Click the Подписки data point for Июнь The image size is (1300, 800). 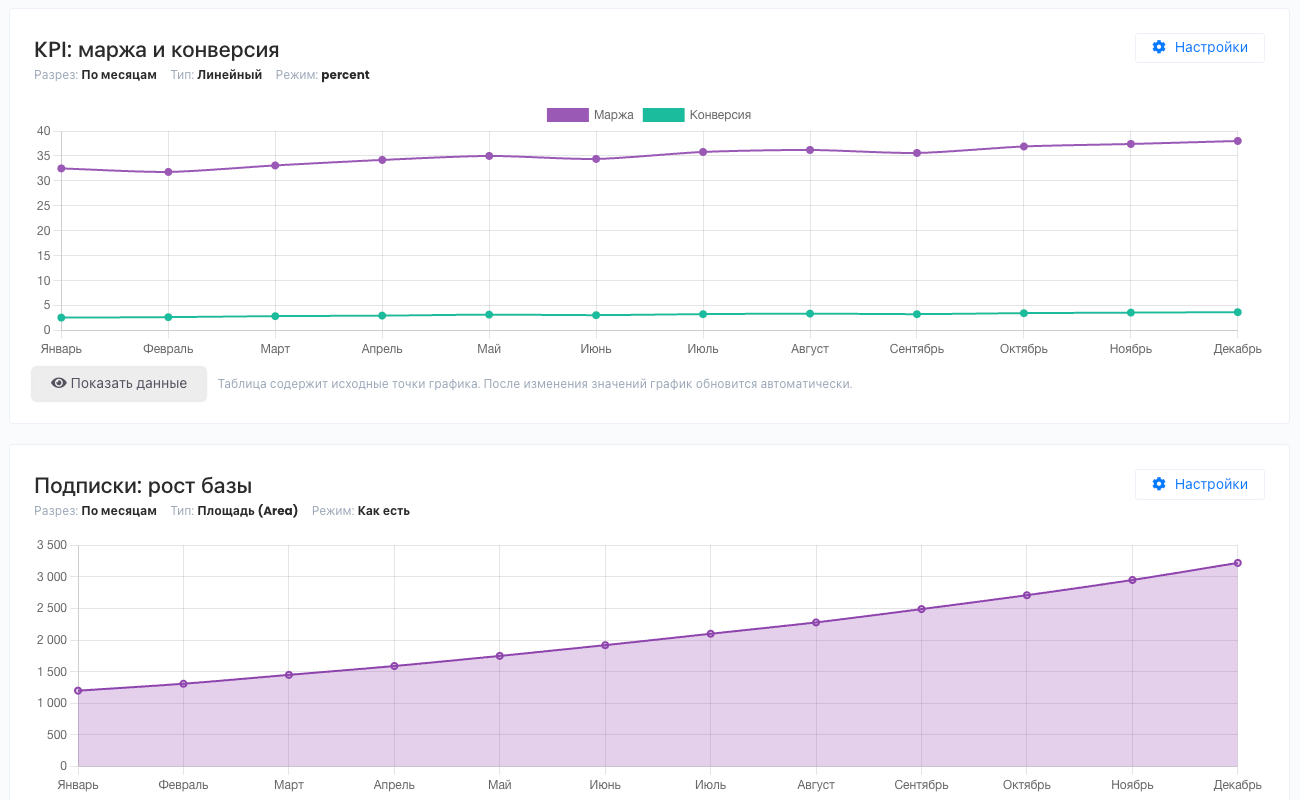605,645
